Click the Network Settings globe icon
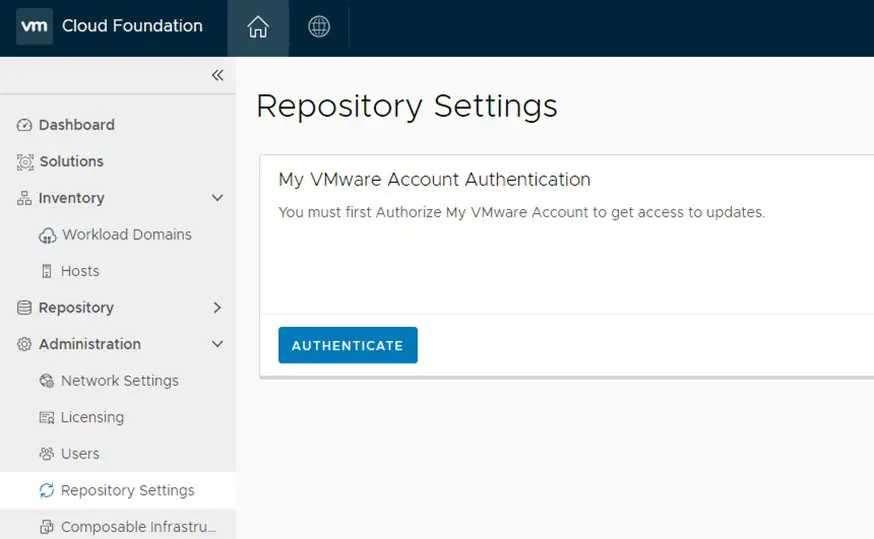 coord(47,381)
